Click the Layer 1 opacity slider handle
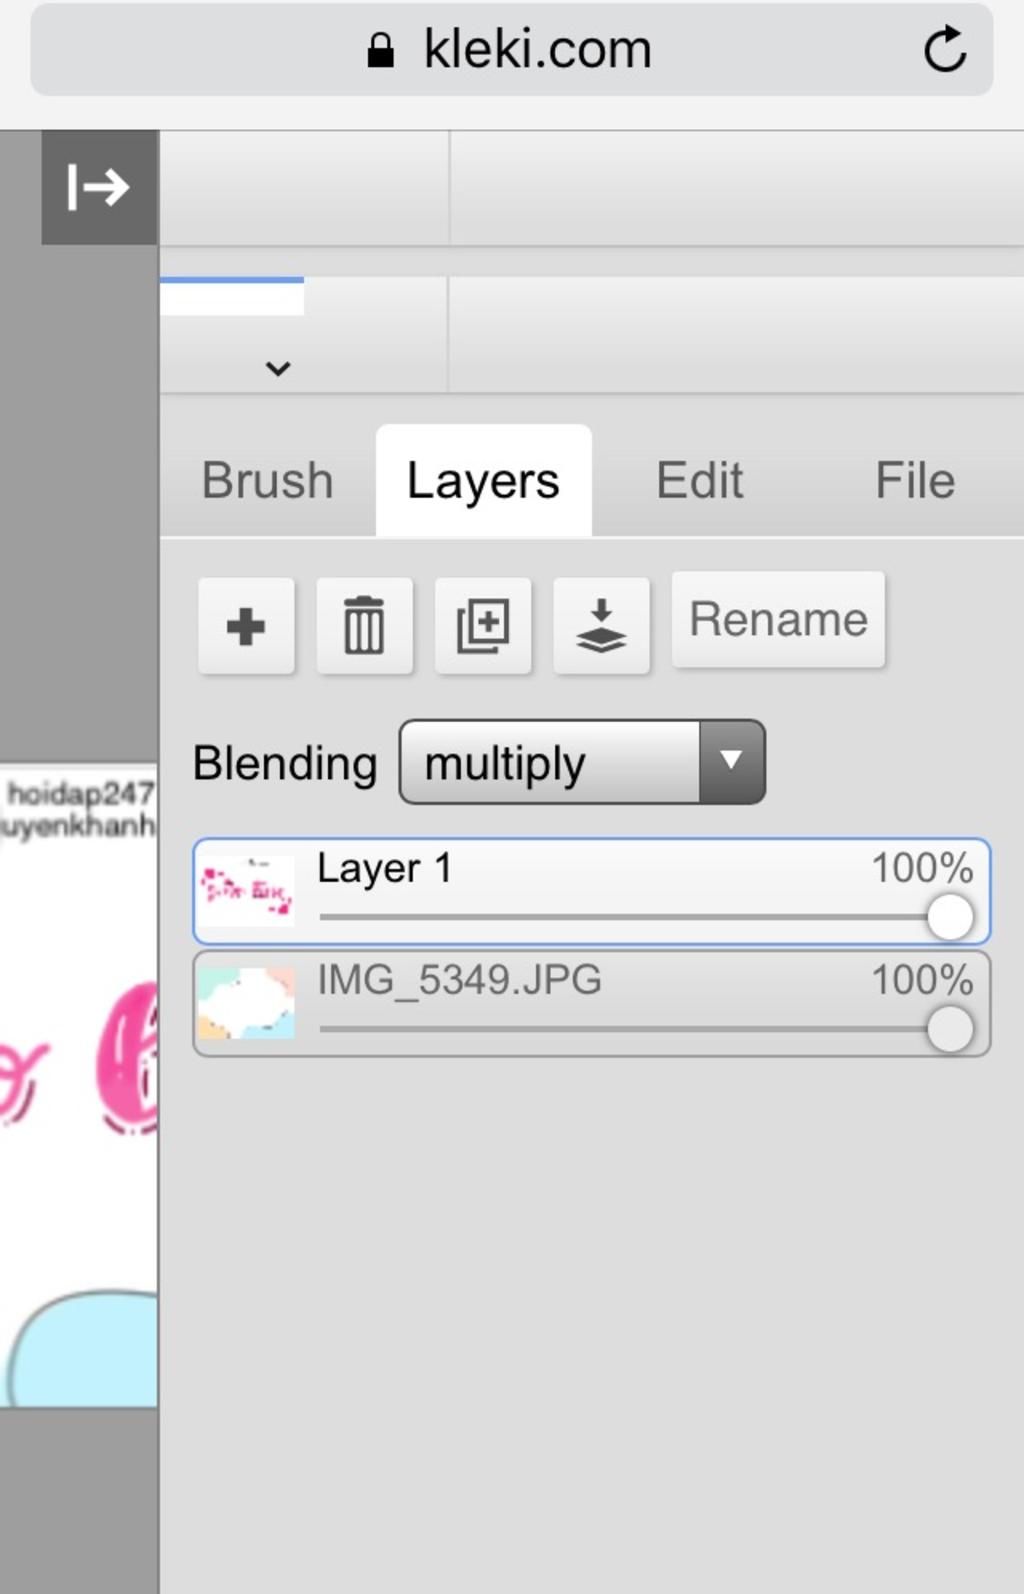 [x=949, y=916]
